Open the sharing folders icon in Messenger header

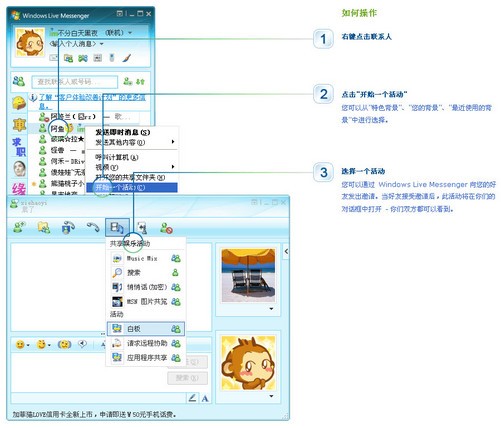[68, 58]
